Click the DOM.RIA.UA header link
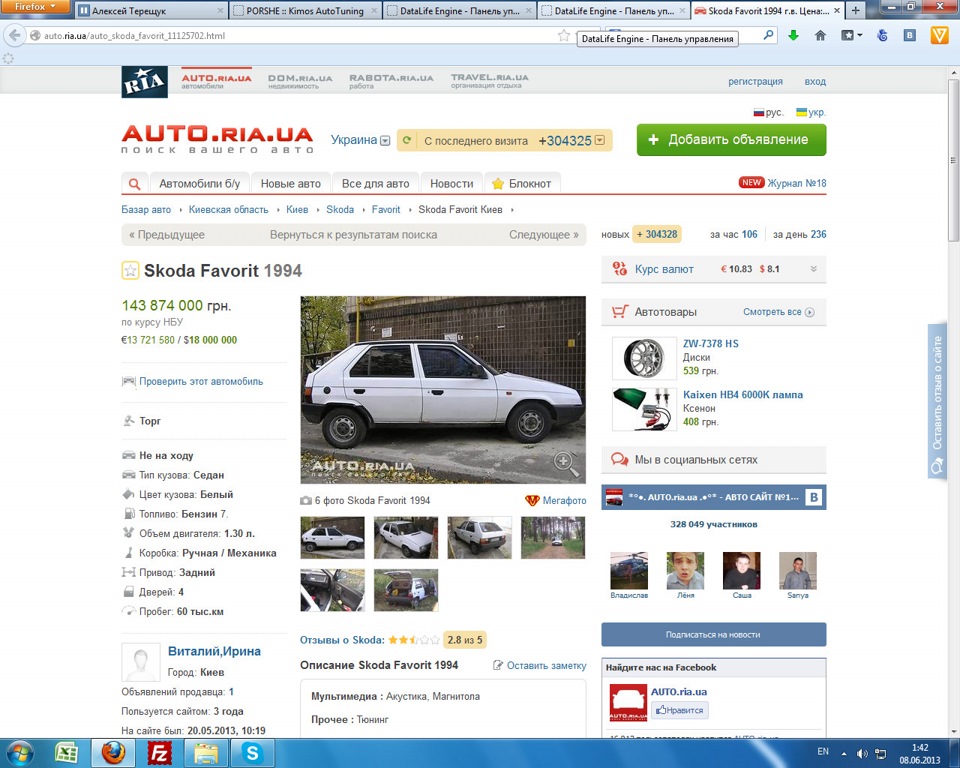This screenshot has width=960, height=768. tap(300, 81)
